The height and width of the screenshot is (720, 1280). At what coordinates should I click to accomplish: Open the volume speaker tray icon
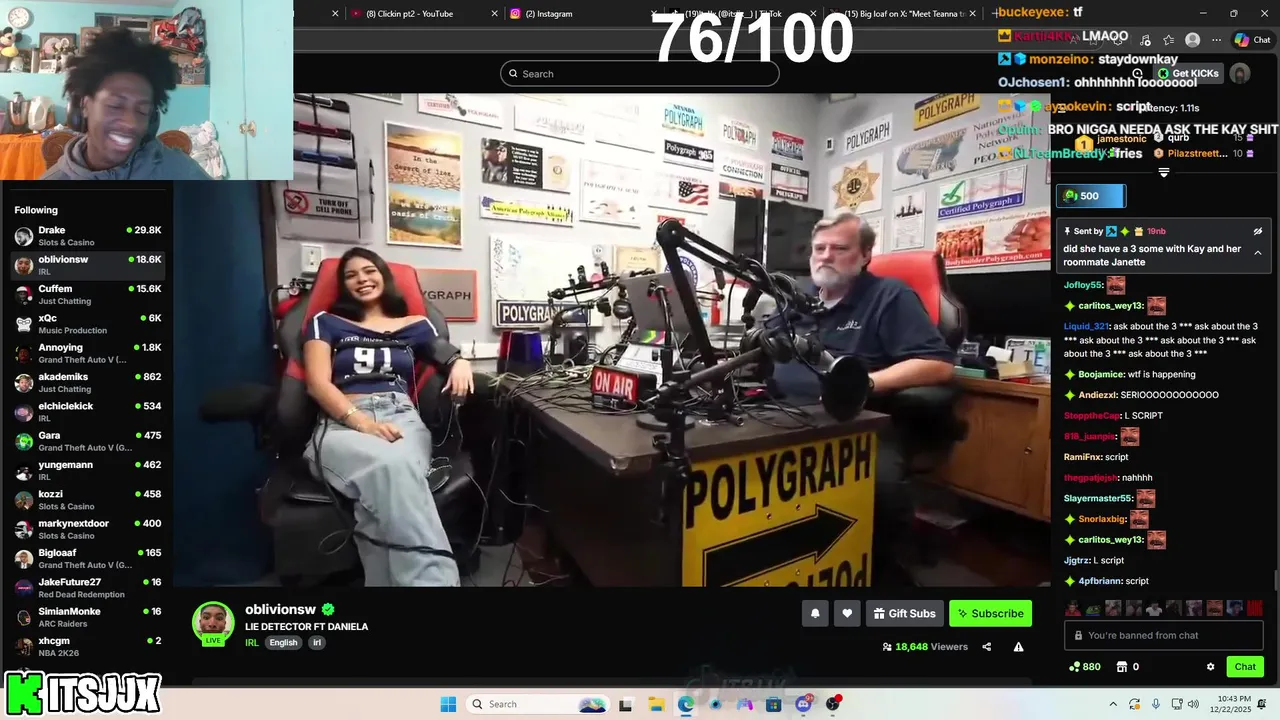coord(1192,704)
